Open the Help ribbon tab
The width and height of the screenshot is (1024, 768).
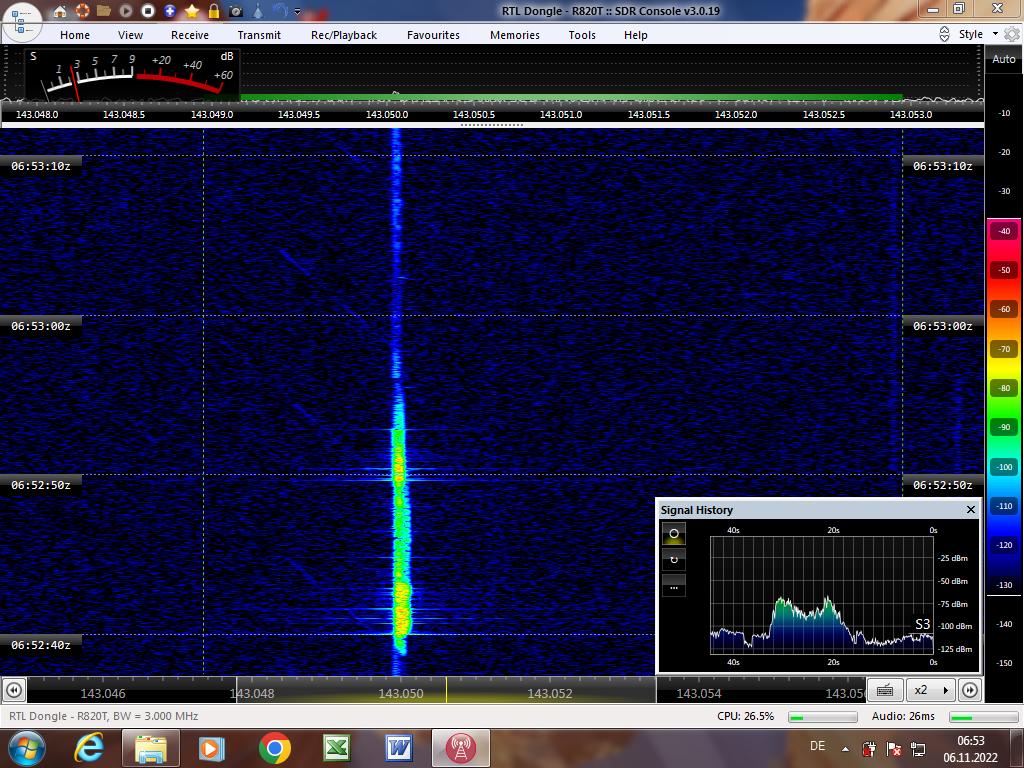(x=635, y=35)
